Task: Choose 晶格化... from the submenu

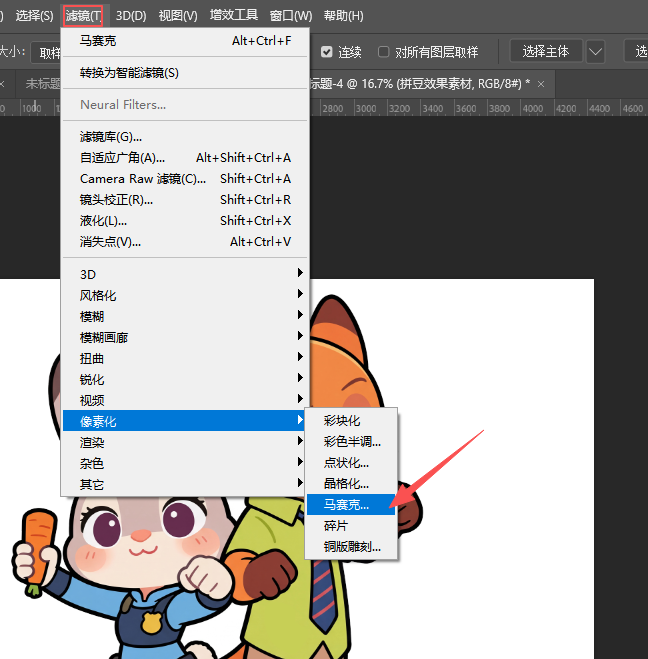Action: 351,484
